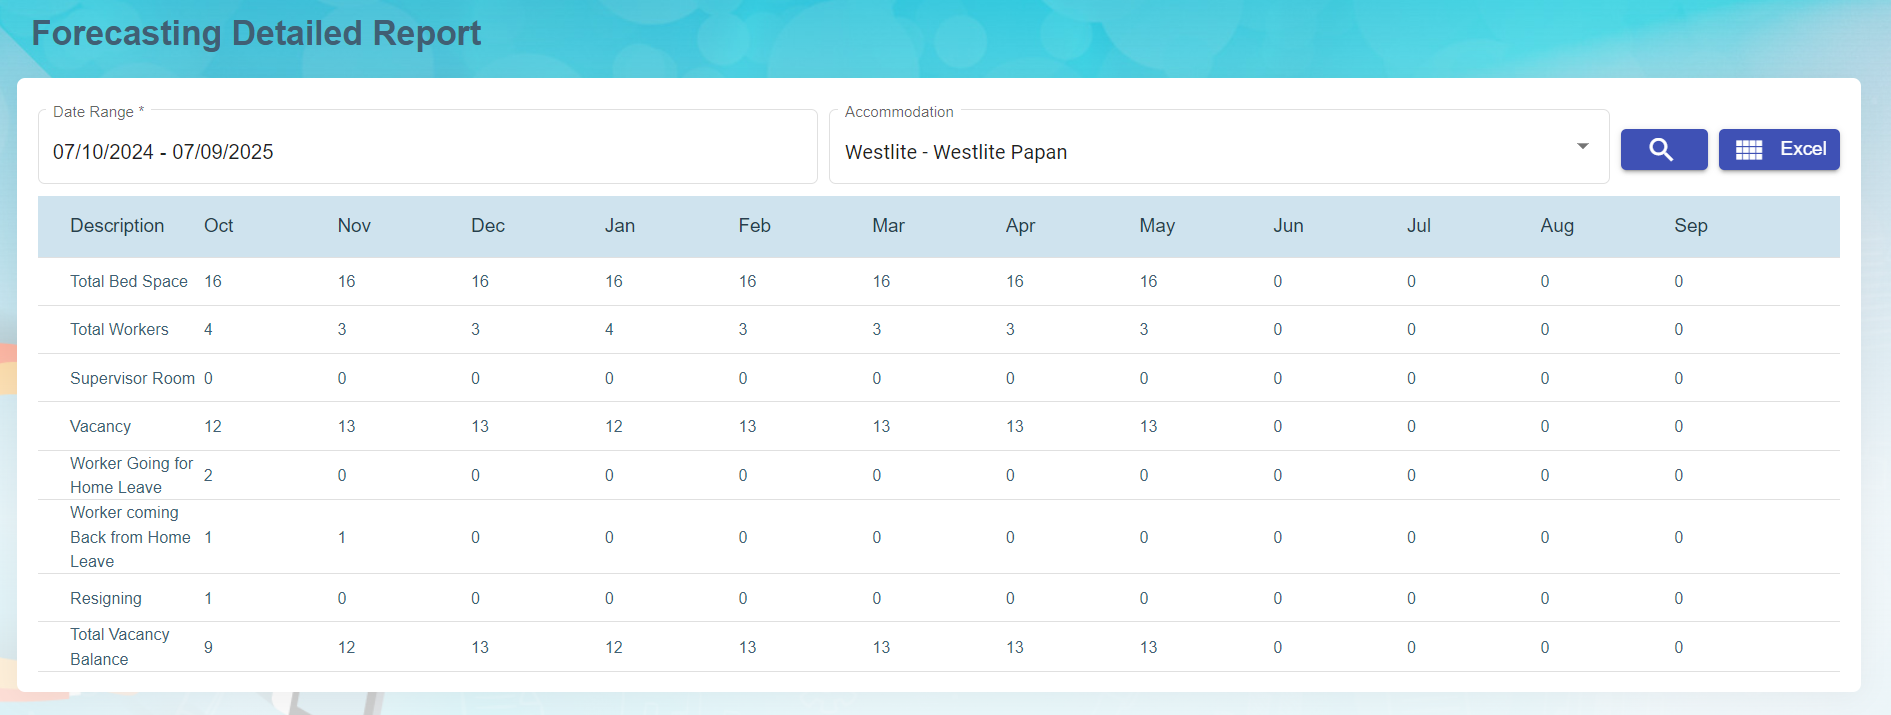
Task: Select the Total Workers row label
Action: [119, 330]
